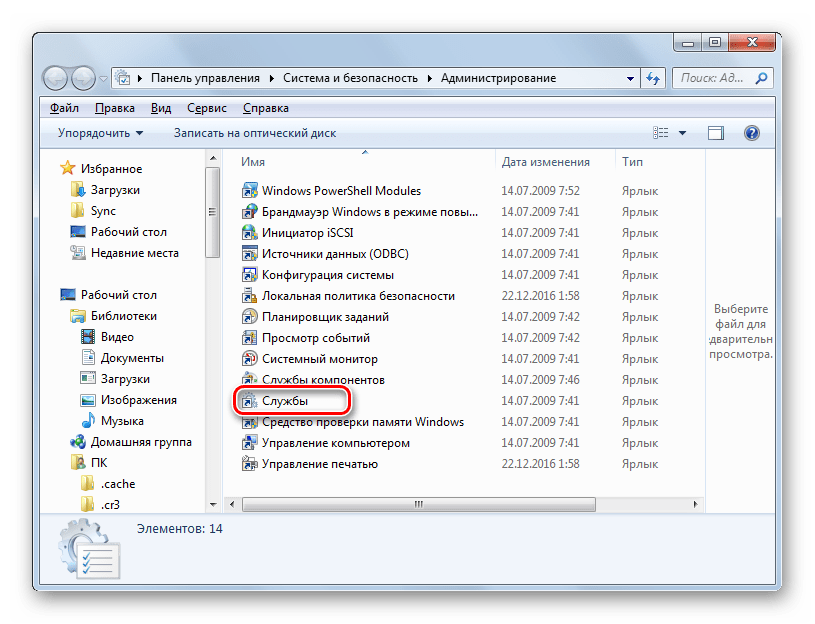Select the .cache folder in tree
Screen dimensions: 815x624
click(x=118, y=484)
